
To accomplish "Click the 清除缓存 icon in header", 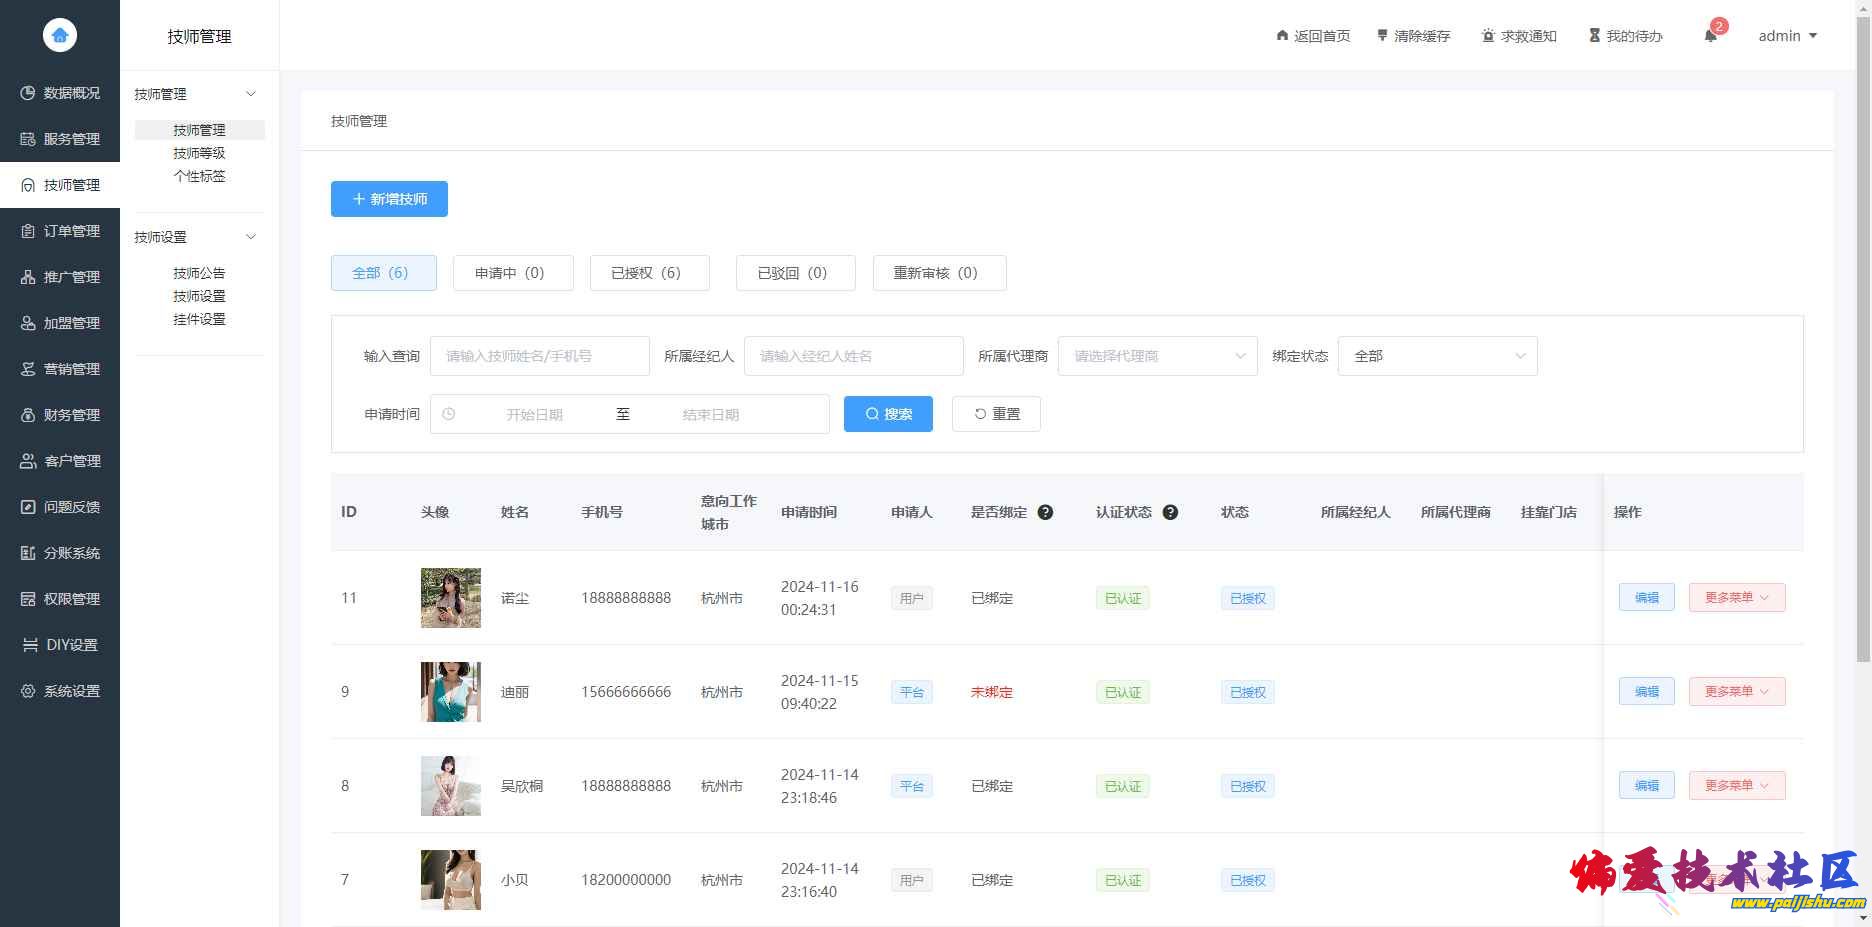I will [x=1383, y=36].
